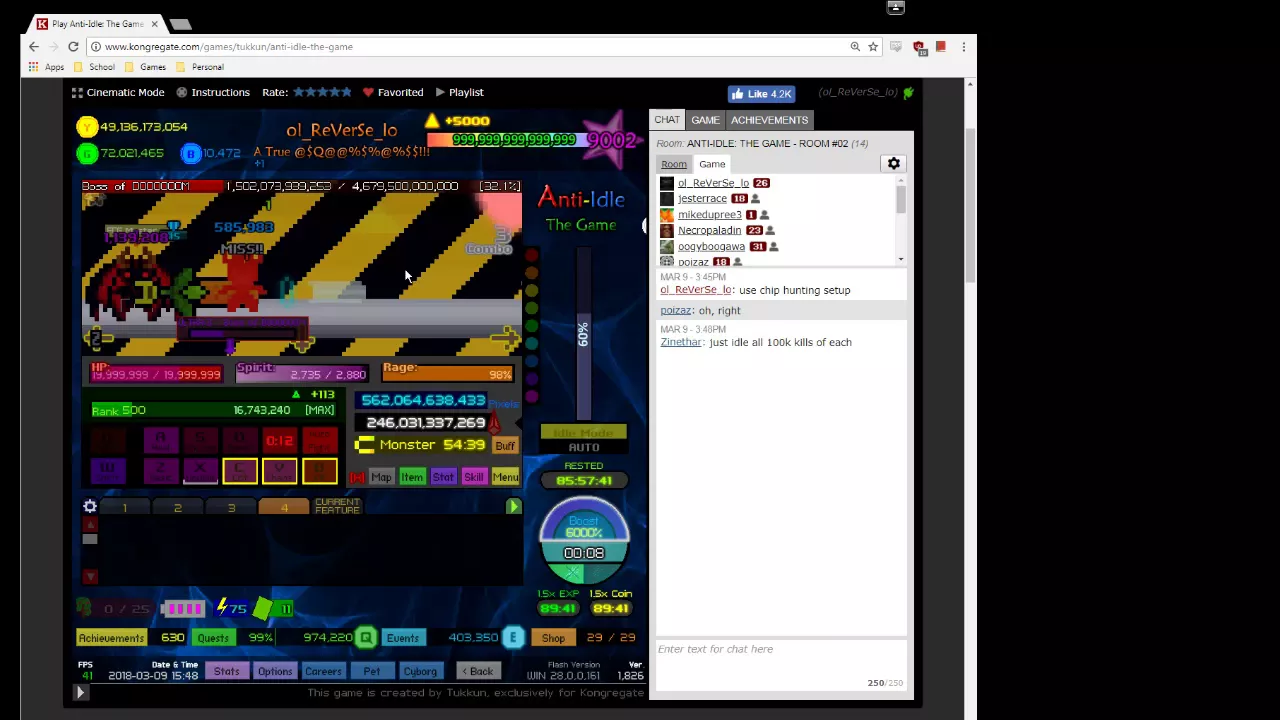The image size is (1280, 720).
Task: Select feature tab 4
Action: click(x=284, y=508)
